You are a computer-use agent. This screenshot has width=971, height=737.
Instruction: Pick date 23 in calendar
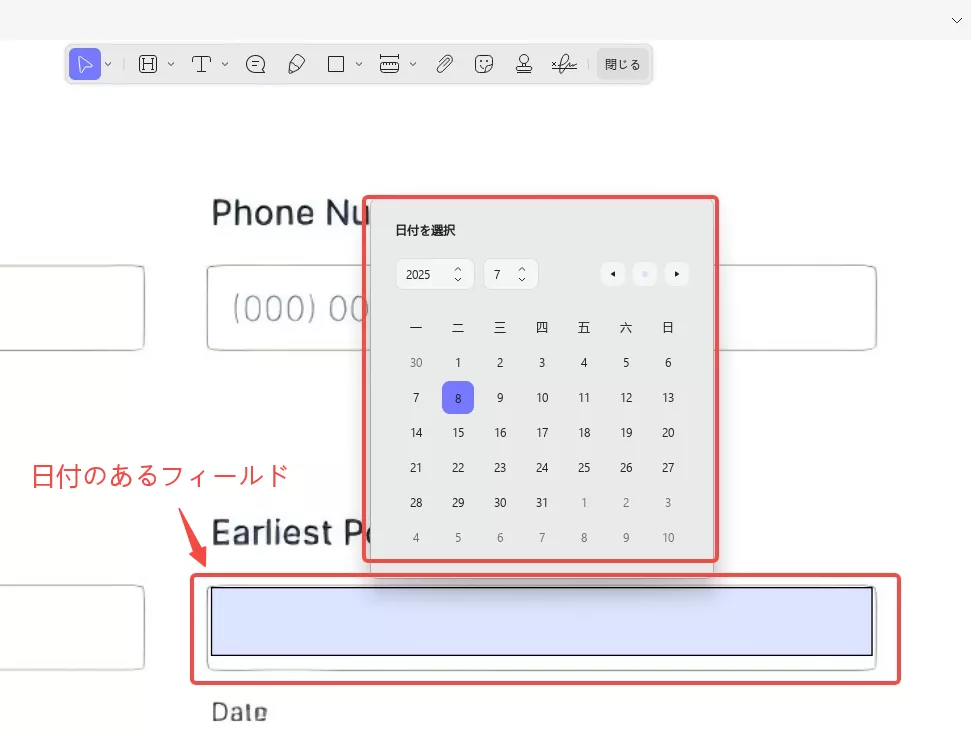[x=500, y=468]
